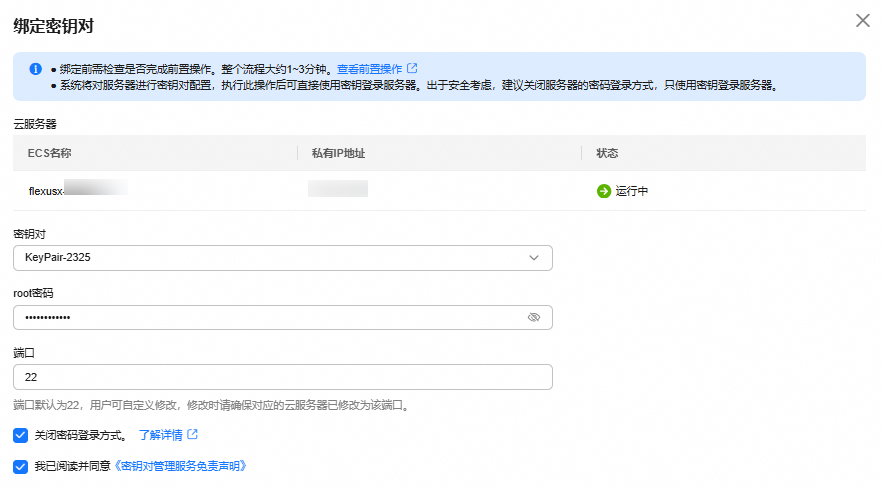Toggle password visibility eye icon
Image resolution: width=882 pixels, height=494 pixels.
tap(534, 317)
